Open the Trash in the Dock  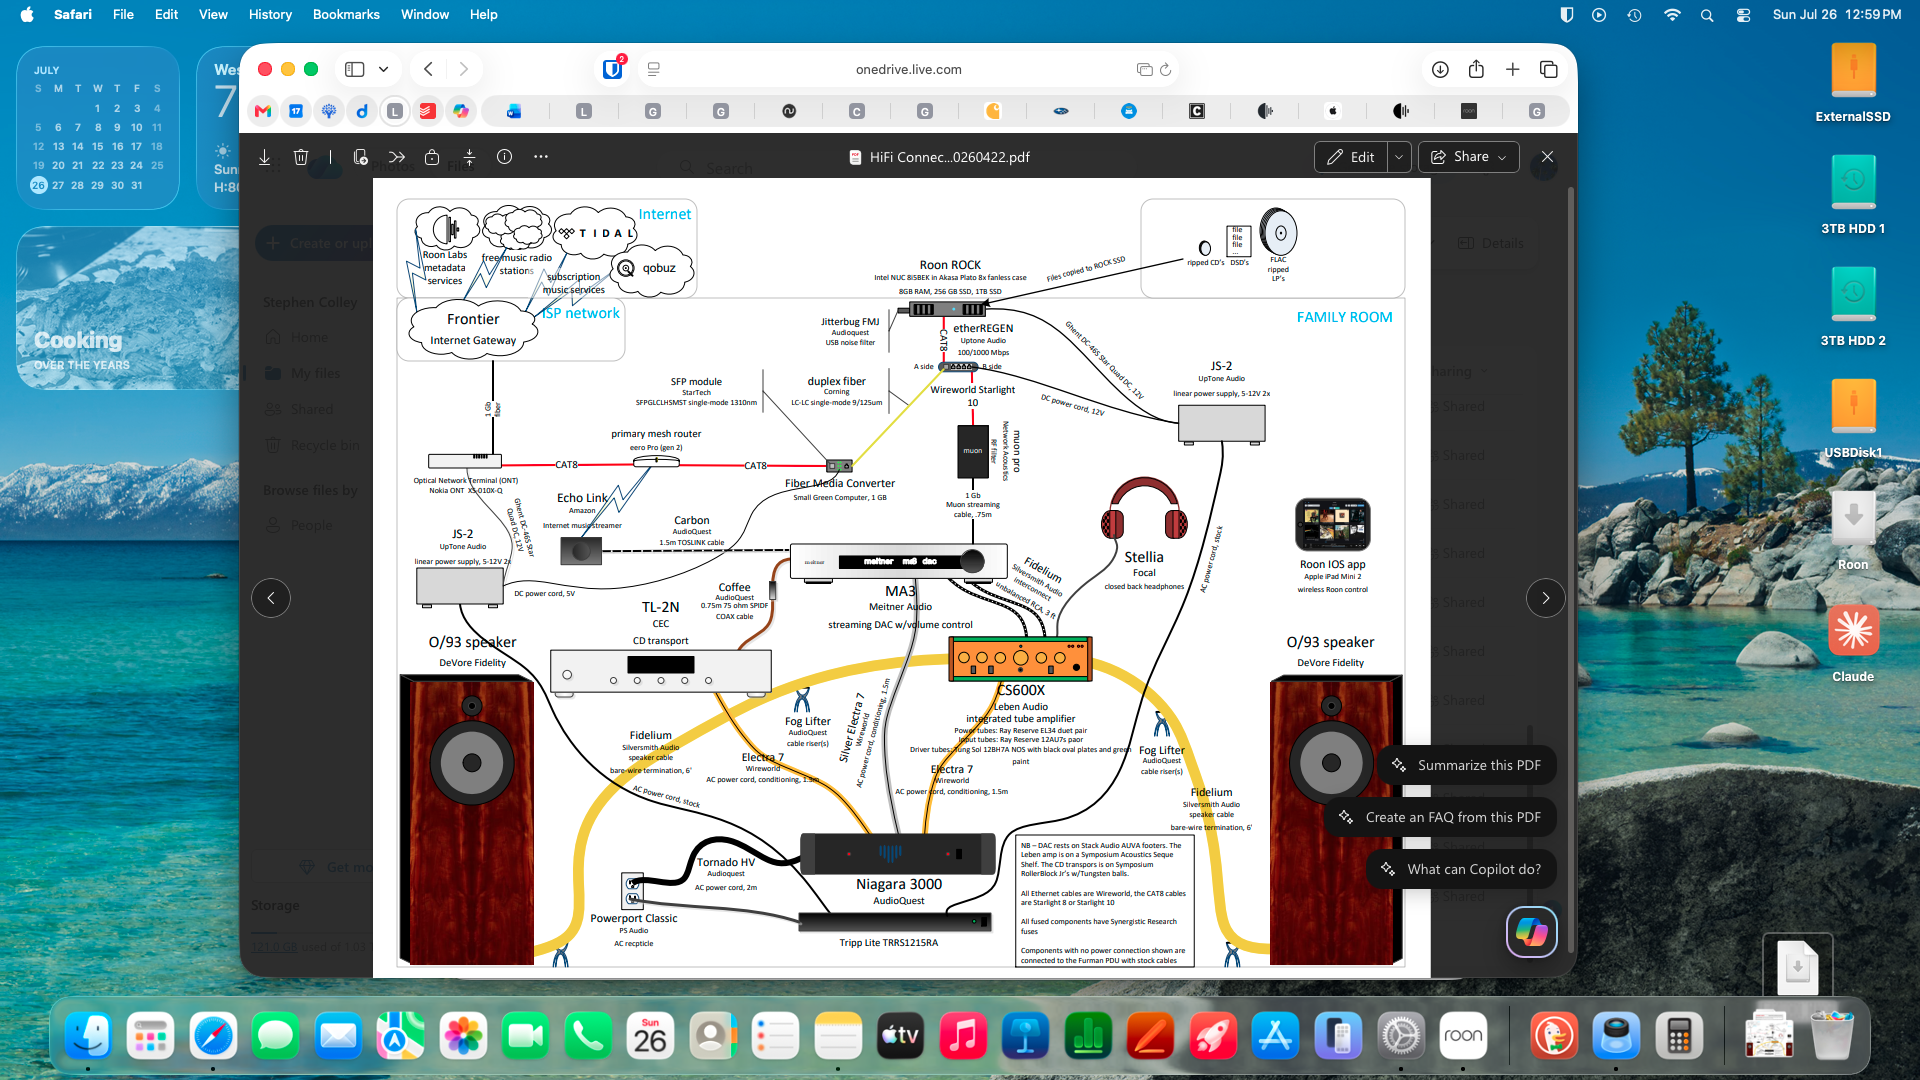[1832, 1037]
